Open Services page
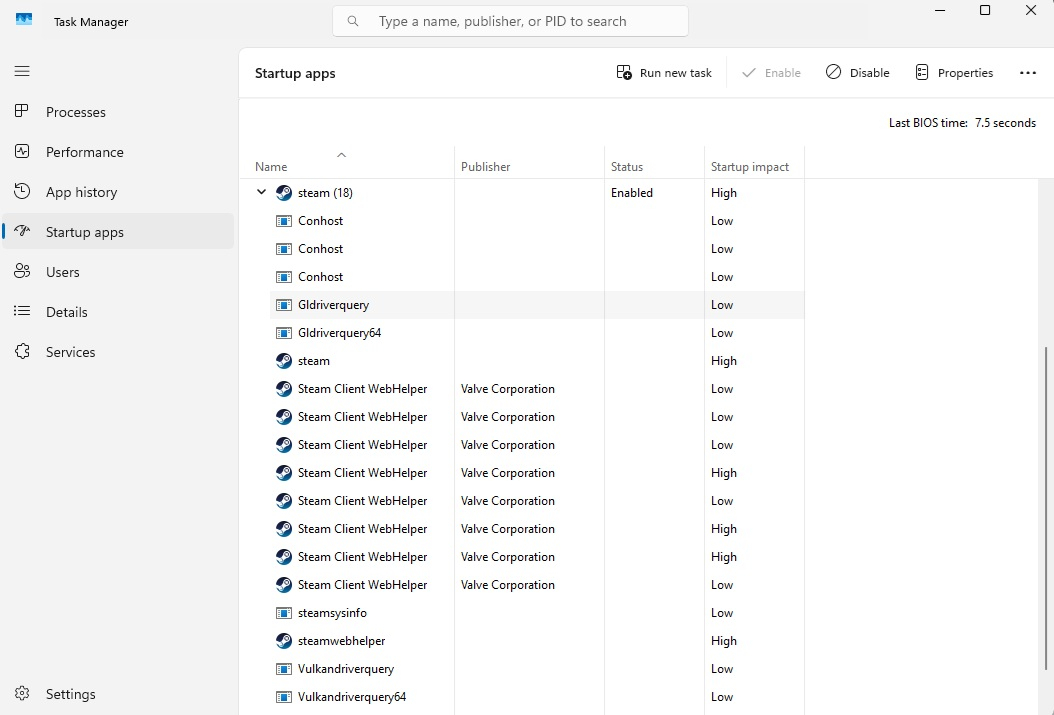1054x715 pixels. pyautogui.click(x=118, y=351)
